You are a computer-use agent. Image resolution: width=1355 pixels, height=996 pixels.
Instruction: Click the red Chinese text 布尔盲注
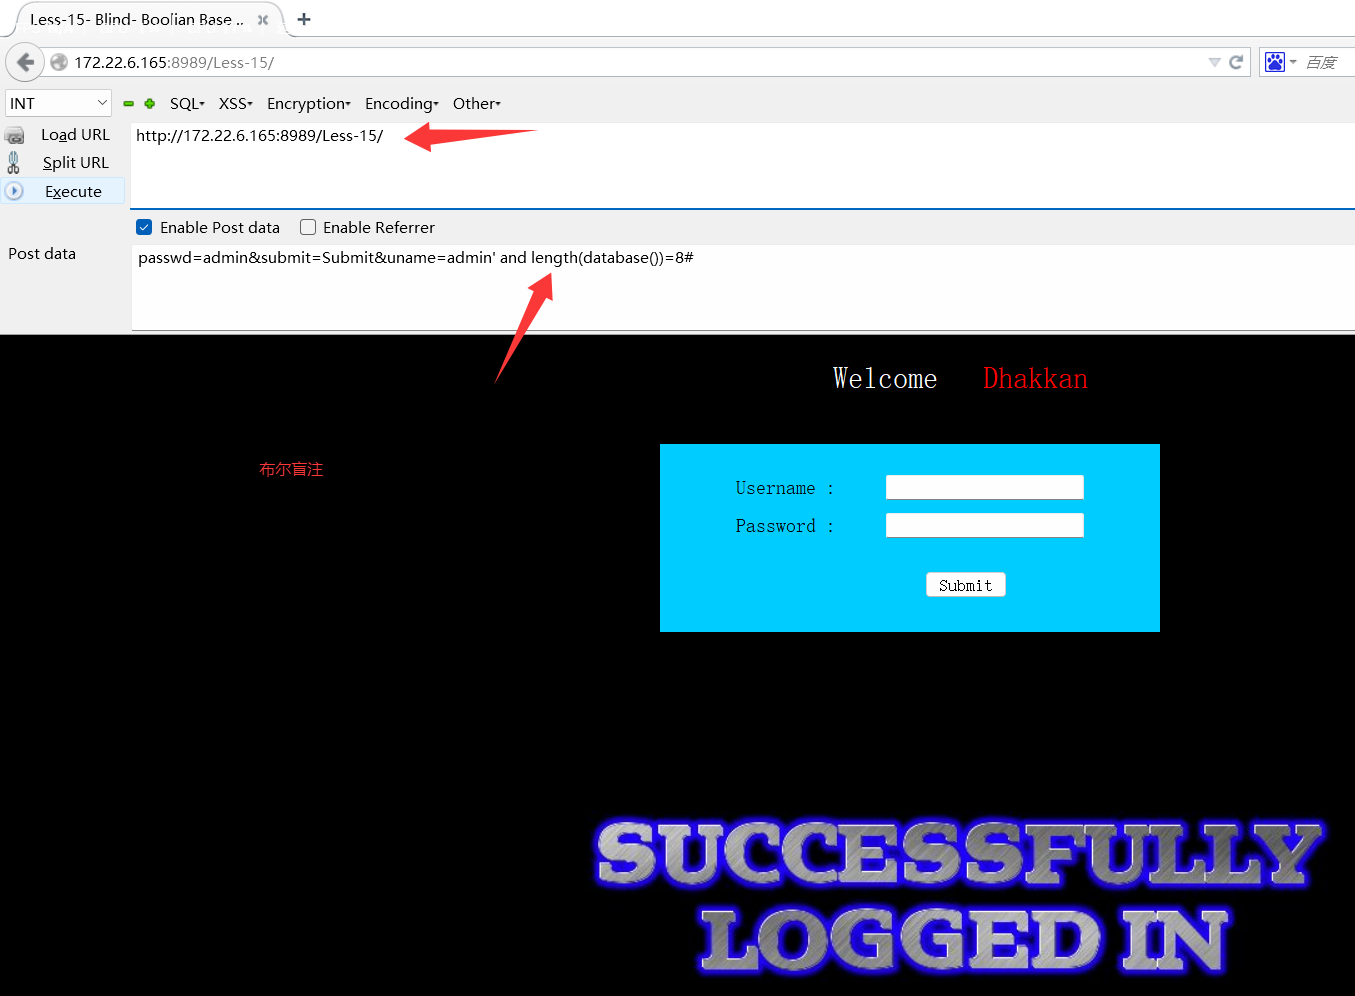291,469
